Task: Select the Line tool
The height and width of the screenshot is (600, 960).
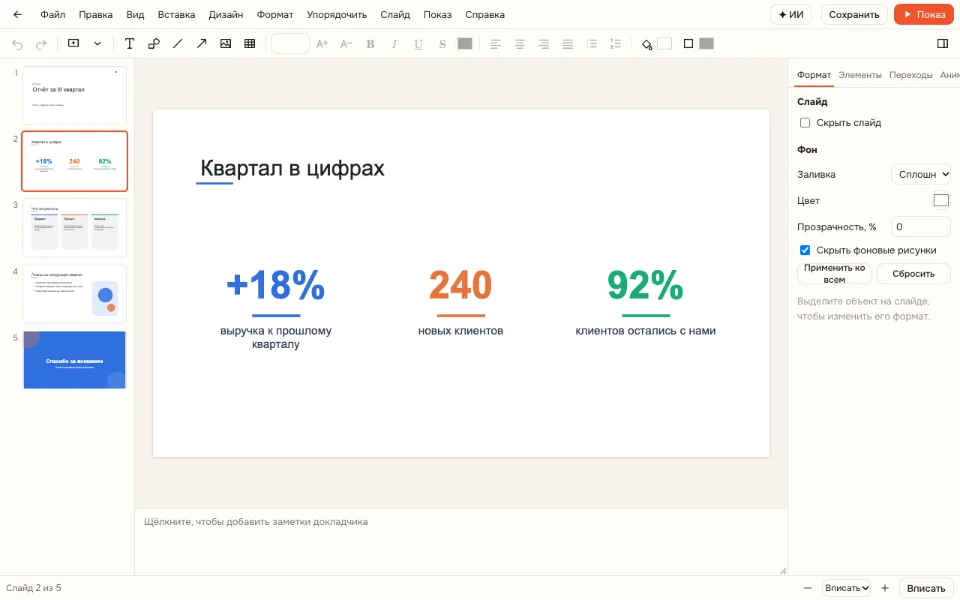Action: pyautogui.click(x=178, y=43)
